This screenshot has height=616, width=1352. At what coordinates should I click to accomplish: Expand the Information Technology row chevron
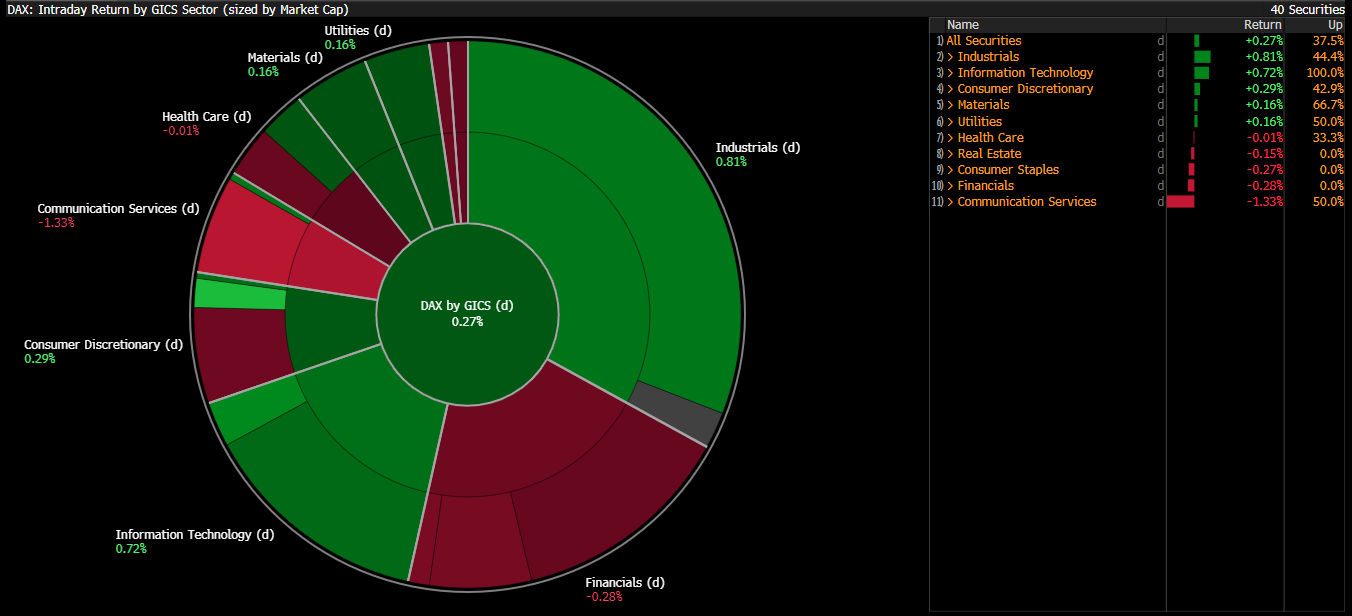point(950,73)
